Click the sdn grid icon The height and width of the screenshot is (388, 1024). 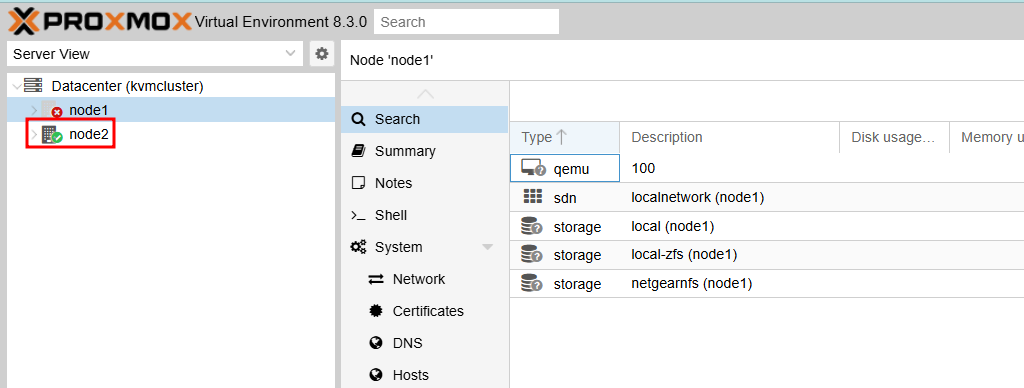coord(533,197)
